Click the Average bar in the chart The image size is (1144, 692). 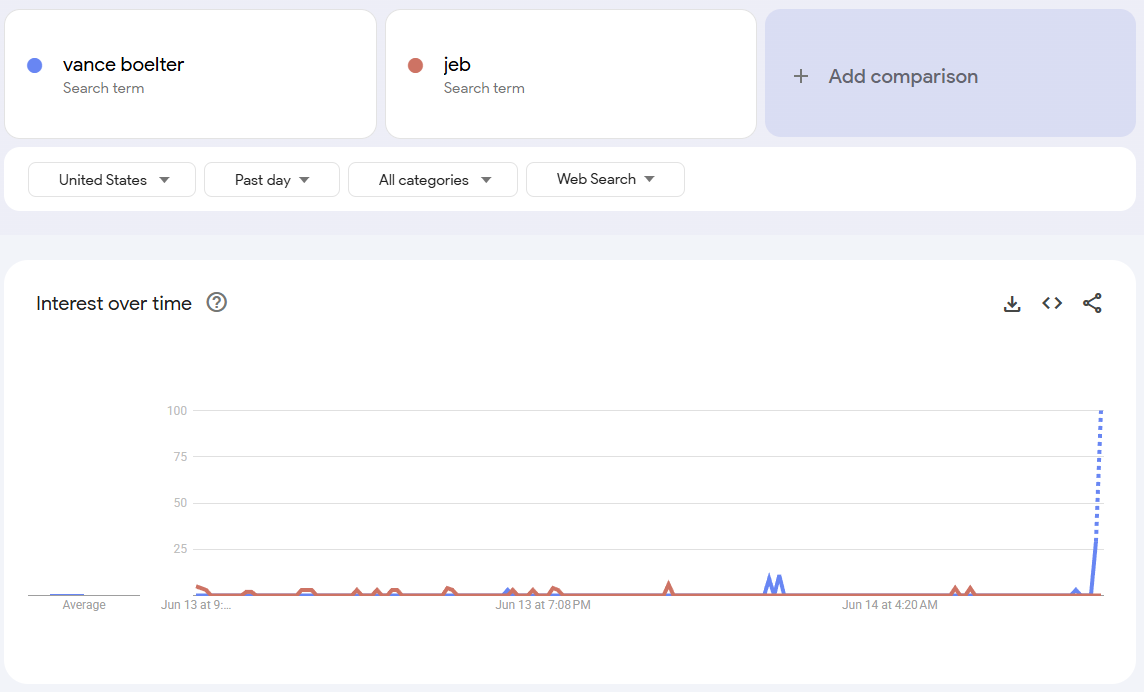pyautogui.click(x=67, y=594)
